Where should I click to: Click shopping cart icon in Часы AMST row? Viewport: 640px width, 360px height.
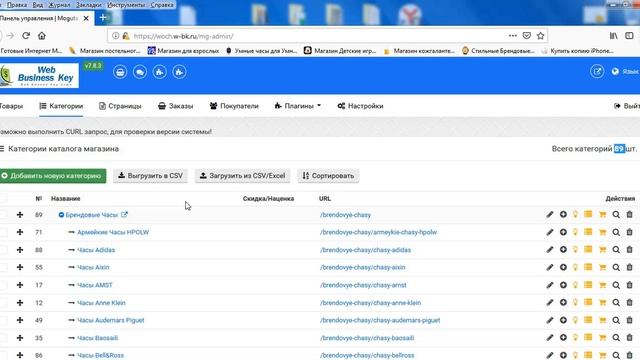[x=602, y=285]
